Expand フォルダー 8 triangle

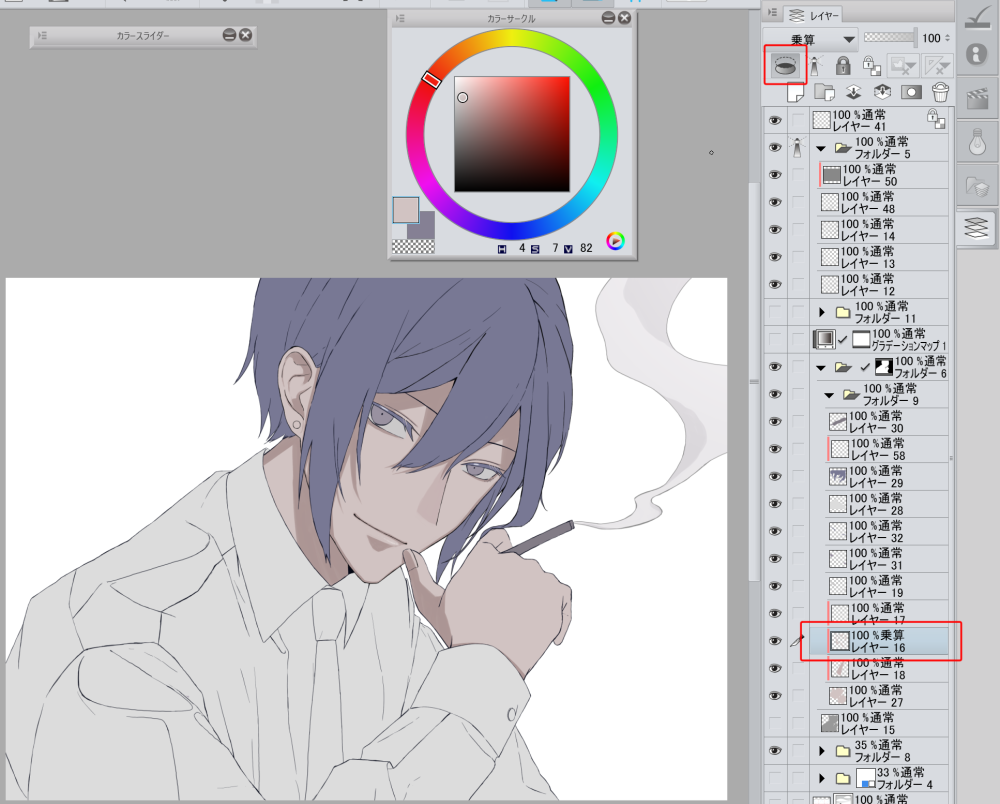pos(822,750)
